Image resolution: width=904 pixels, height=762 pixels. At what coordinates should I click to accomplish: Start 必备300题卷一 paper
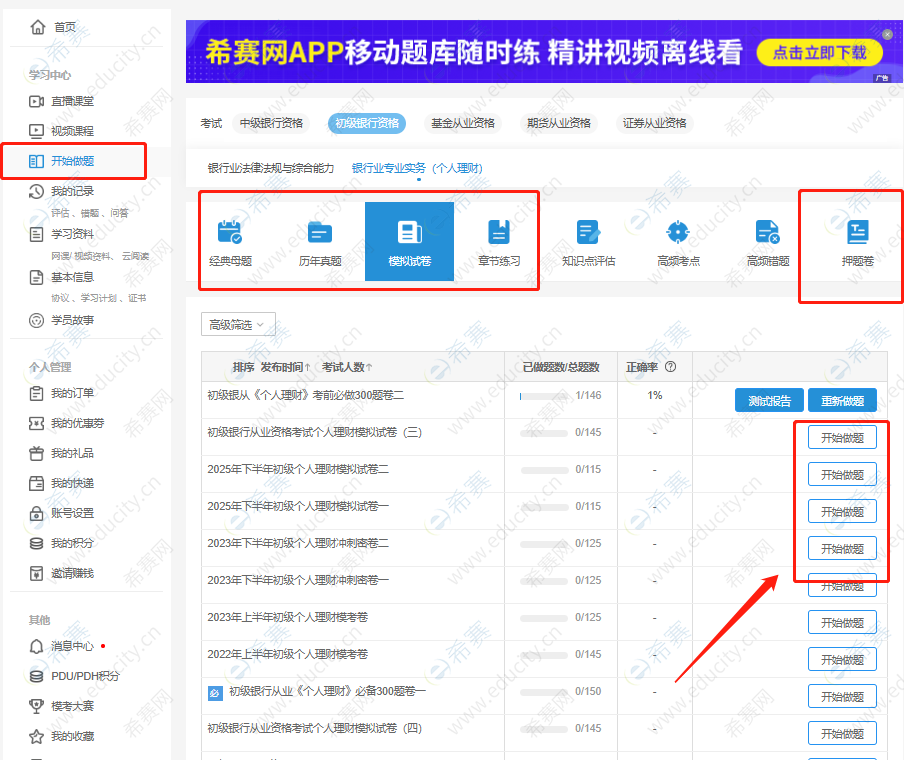pos(842,697)
